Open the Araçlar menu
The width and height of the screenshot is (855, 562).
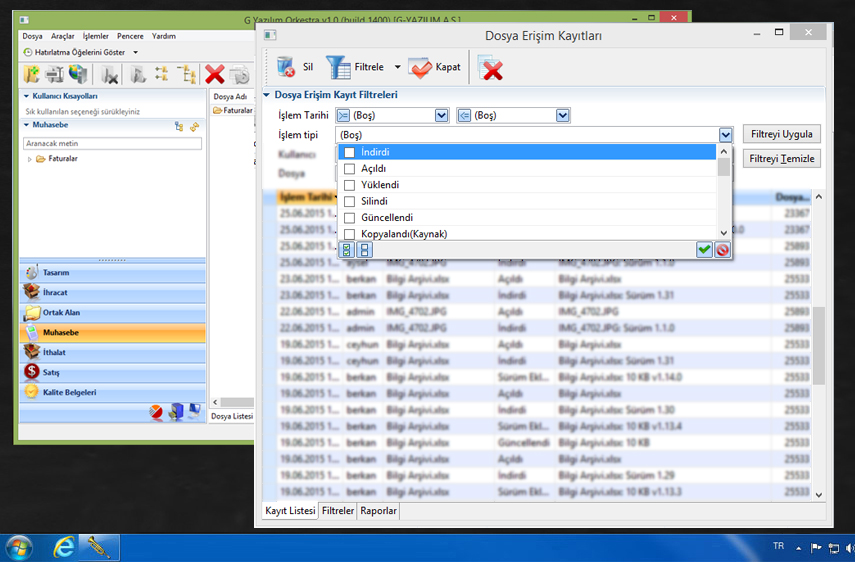[x=63, y=36]
